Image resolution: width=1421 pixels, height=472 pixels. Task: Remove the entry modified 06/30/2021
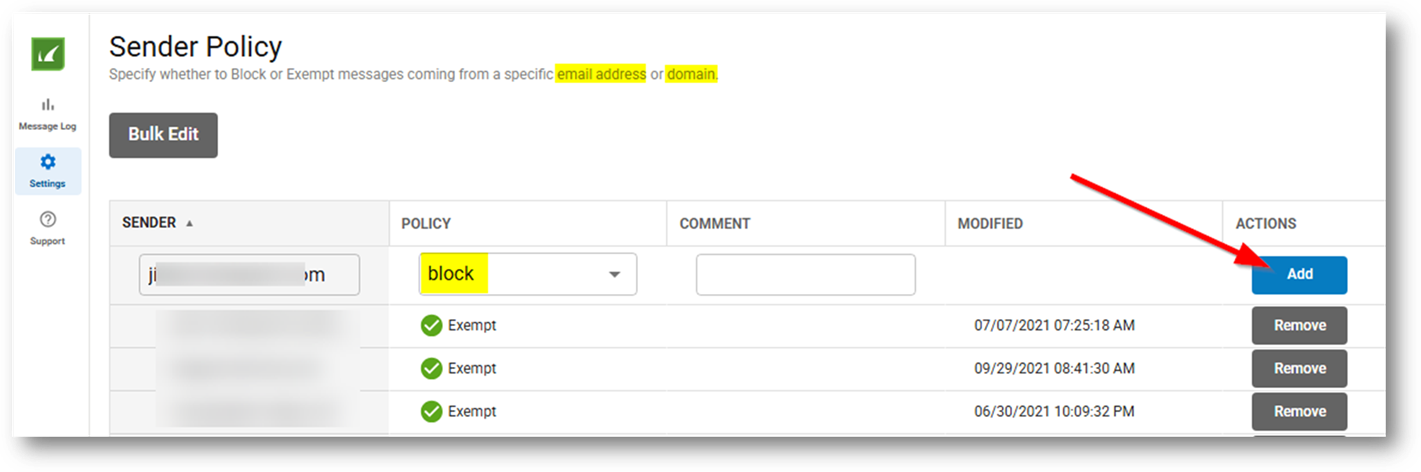[1299, 411]
